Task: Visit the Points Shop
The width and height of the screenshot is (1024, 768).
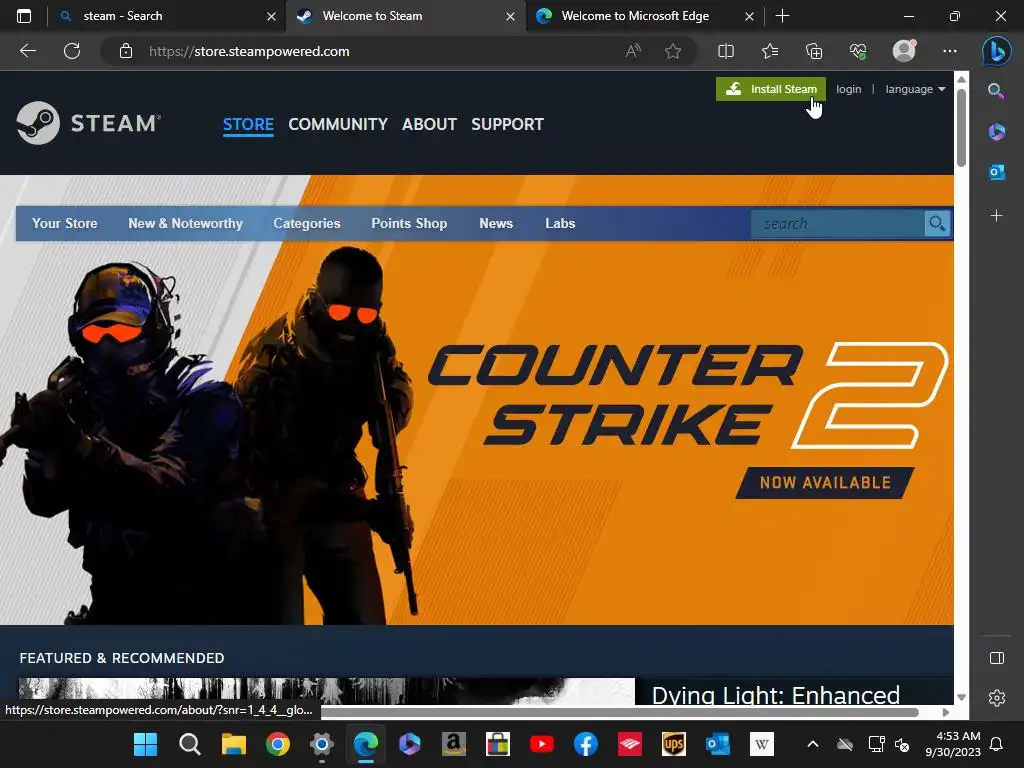Action: point(409,223)
